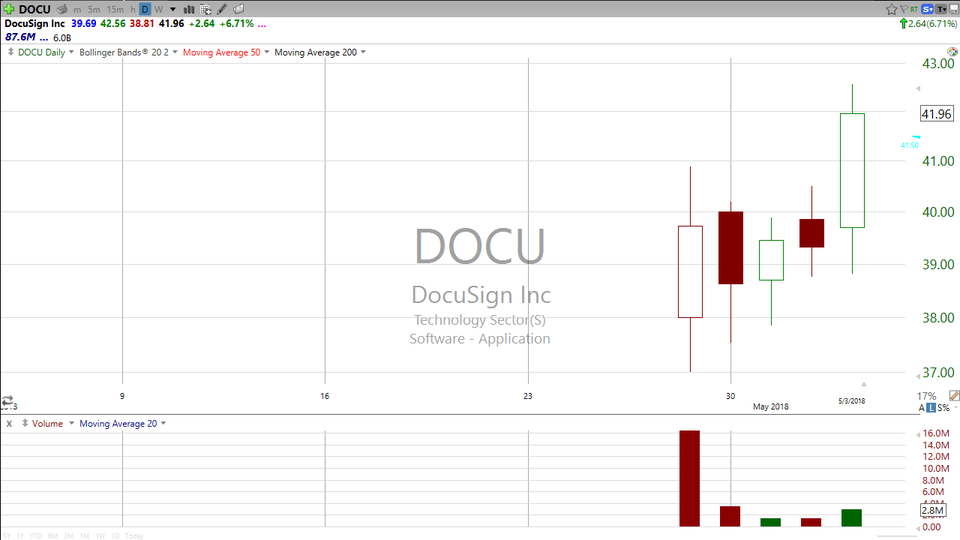
Task: Select the 1M range
Action: click(x=84, y=536)
